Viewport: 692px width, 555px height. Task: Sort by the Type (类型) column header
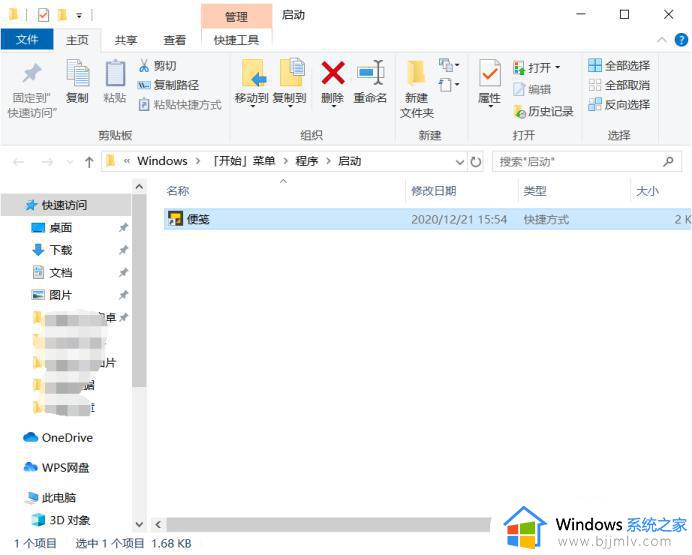535,191
